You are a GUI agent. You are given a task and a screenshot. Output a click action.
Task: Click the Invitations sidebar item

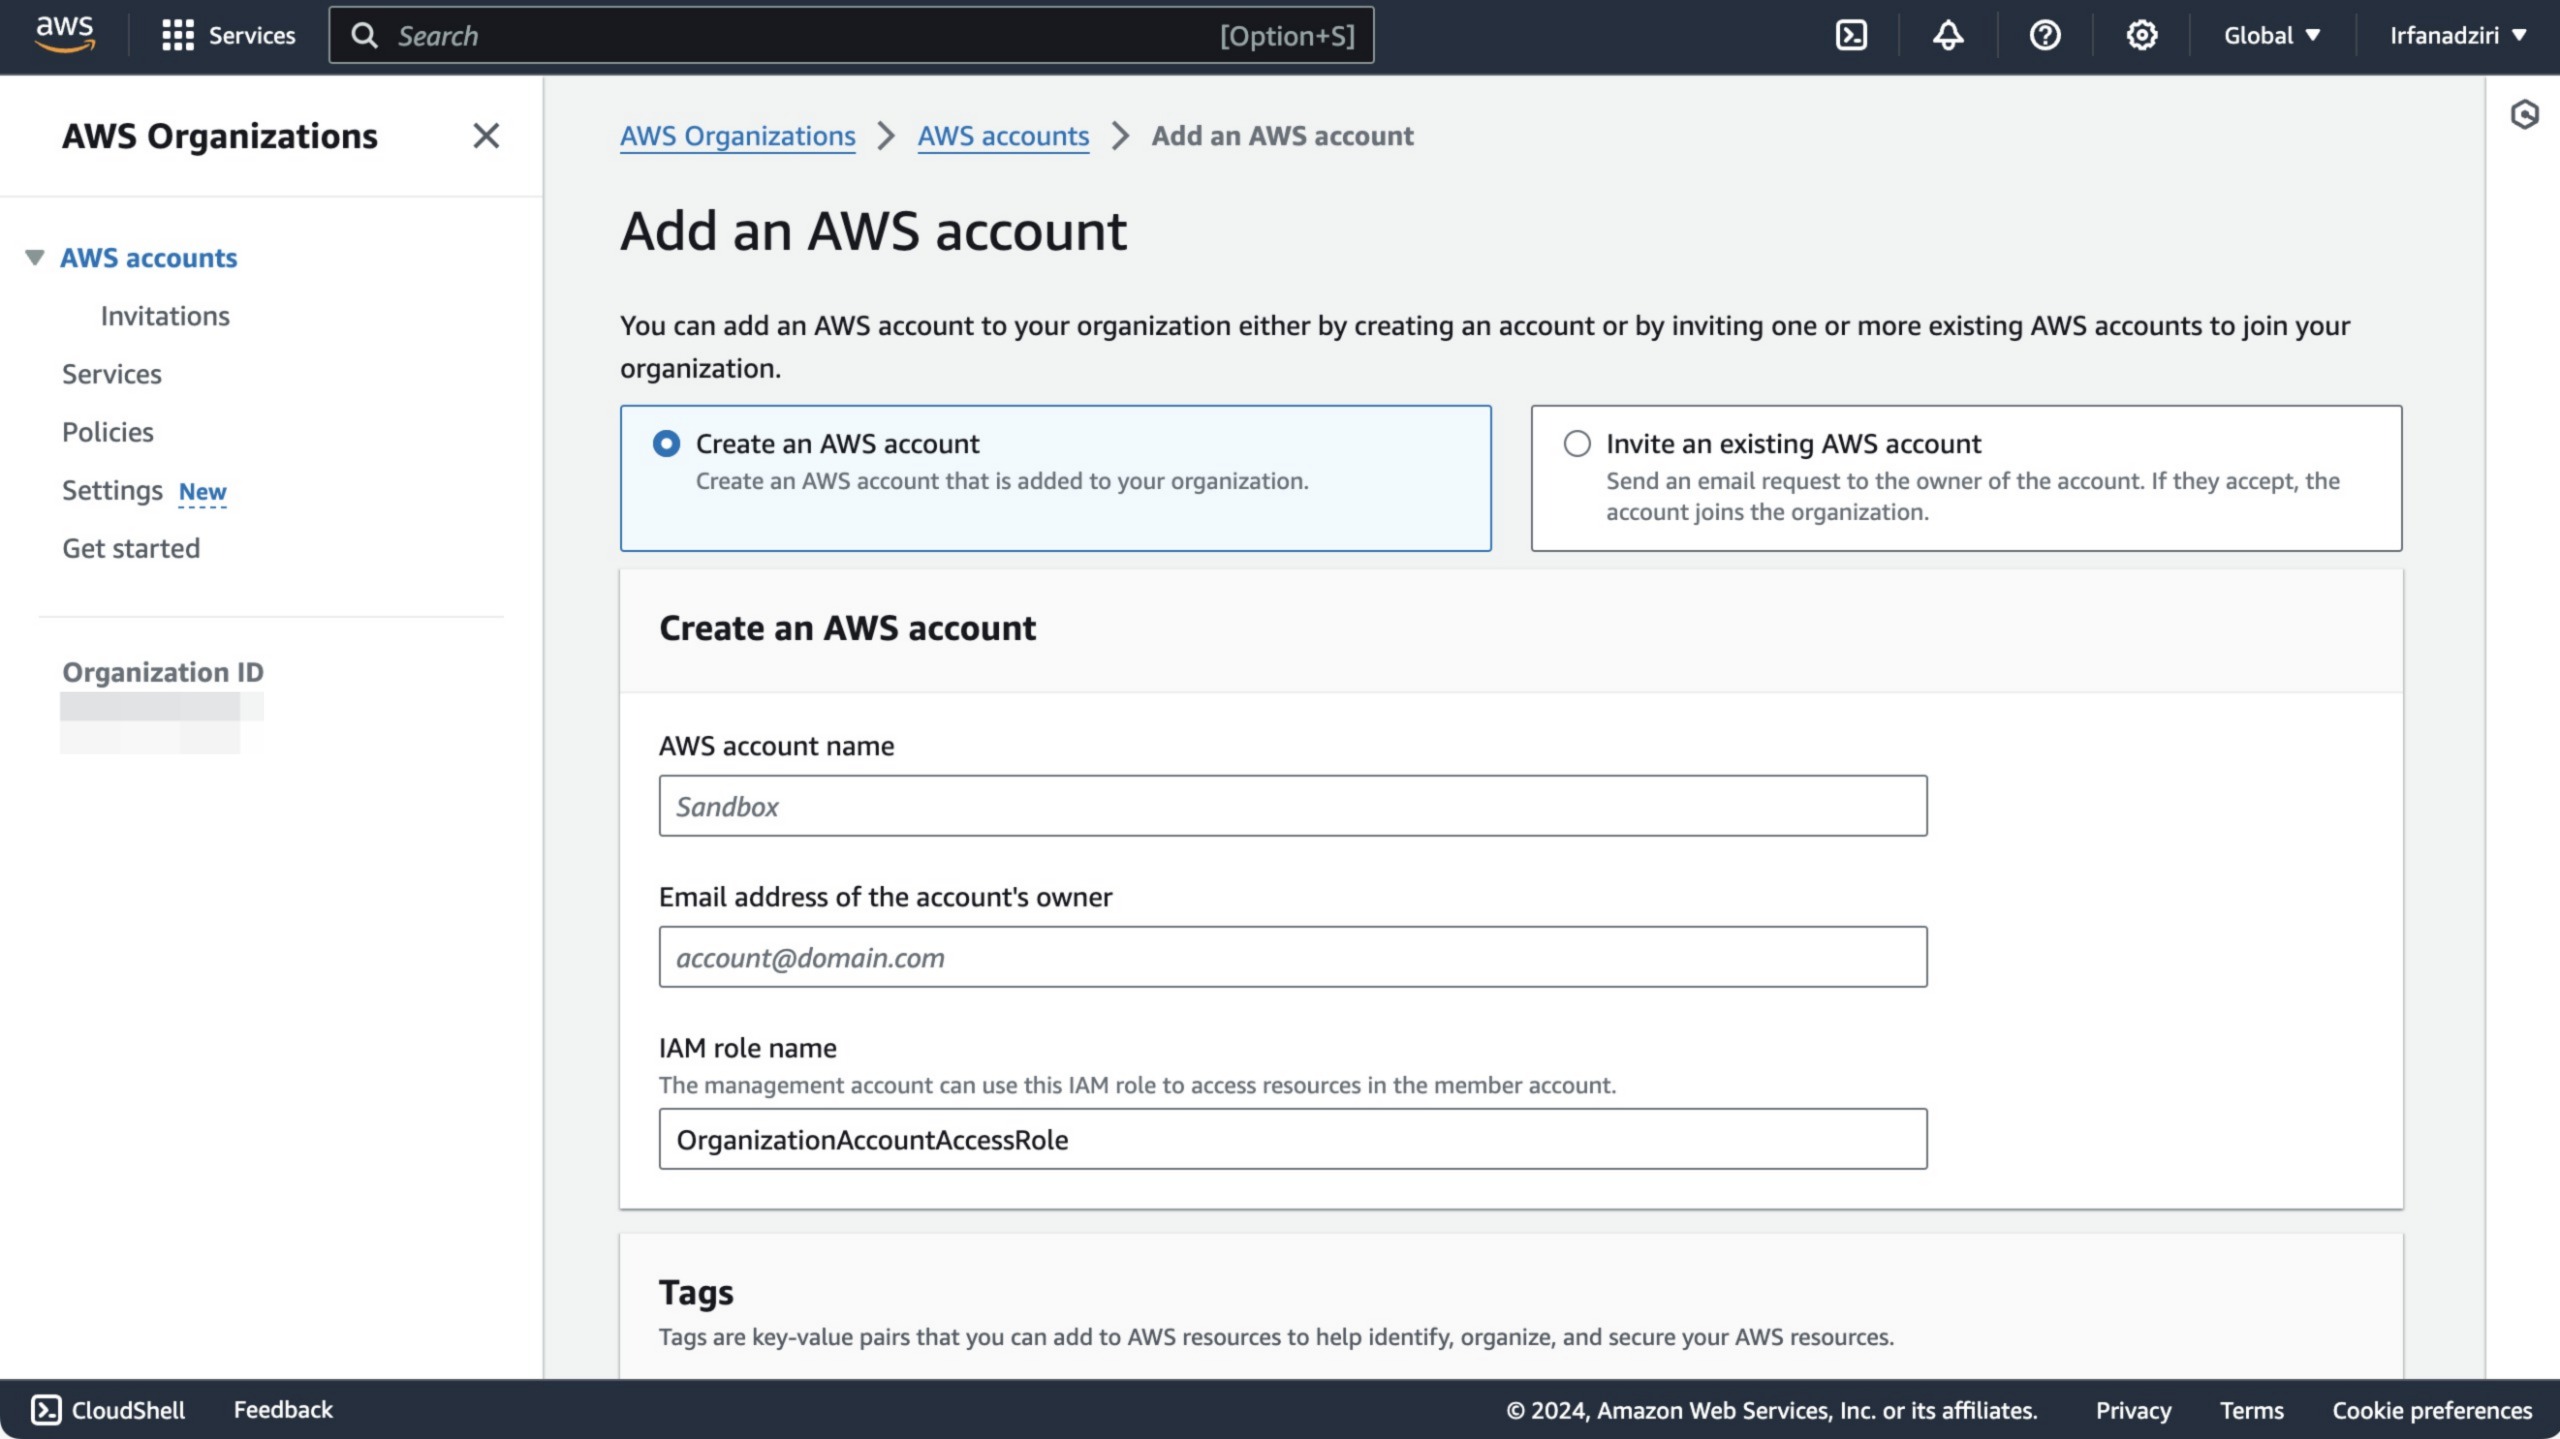(164, 315)
